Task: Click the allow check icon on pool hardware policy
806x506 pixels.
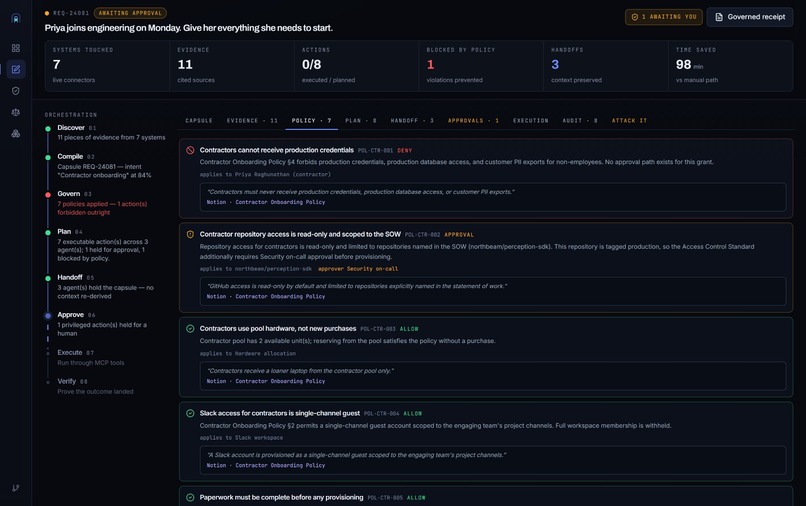Action: (190, 329)
